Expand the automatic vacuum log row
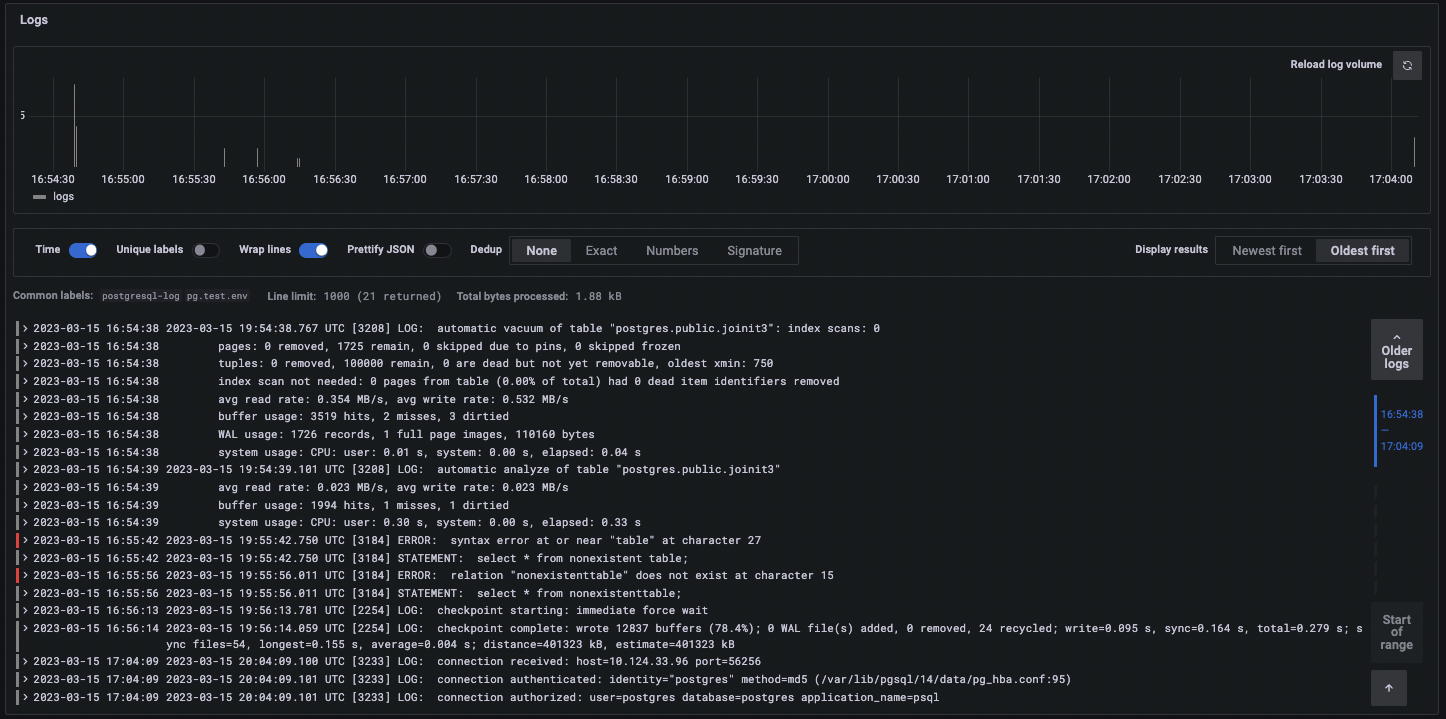 (x=26, y=329)
